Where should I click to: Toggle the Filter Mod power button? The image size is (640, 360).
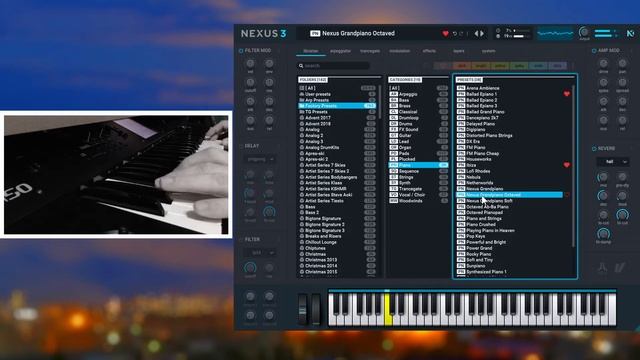point(241,51)
